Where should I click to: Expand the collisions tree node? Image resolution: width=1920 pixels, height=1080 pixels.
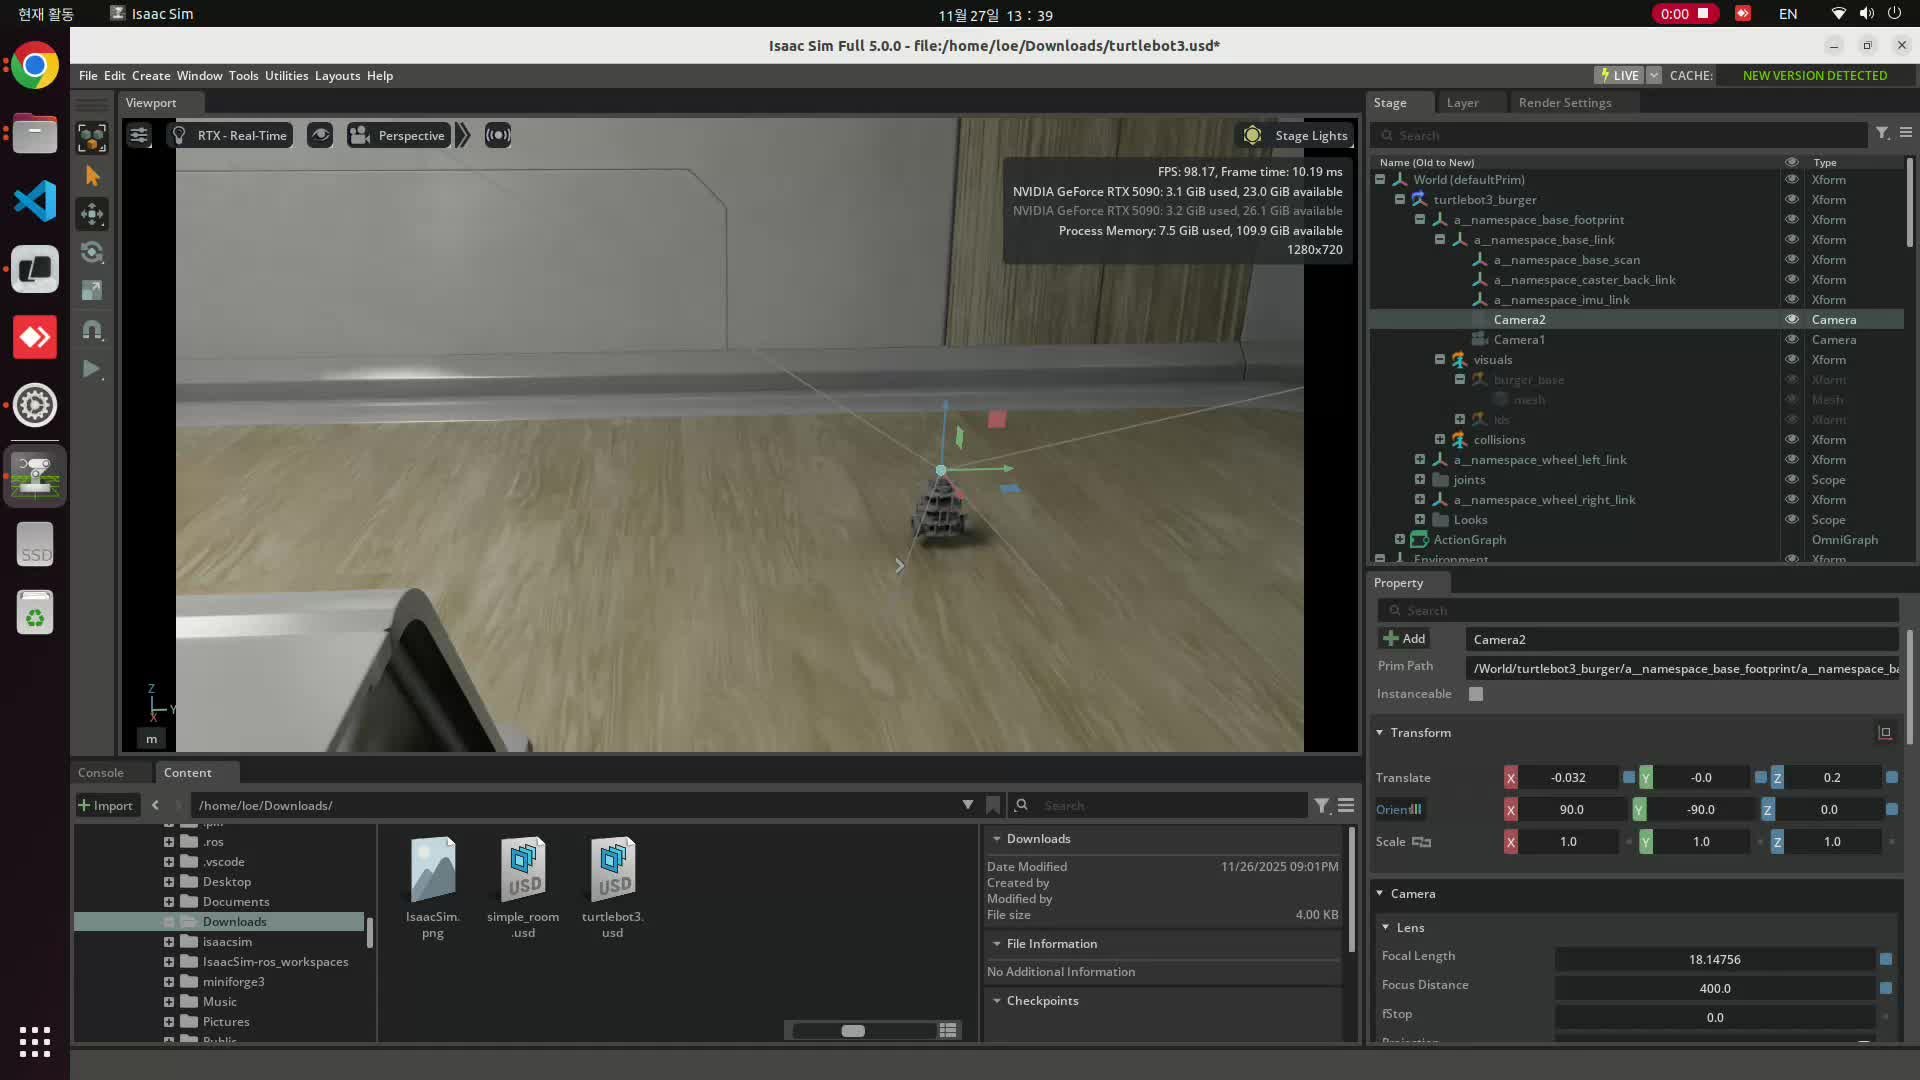click(1440, 440)
